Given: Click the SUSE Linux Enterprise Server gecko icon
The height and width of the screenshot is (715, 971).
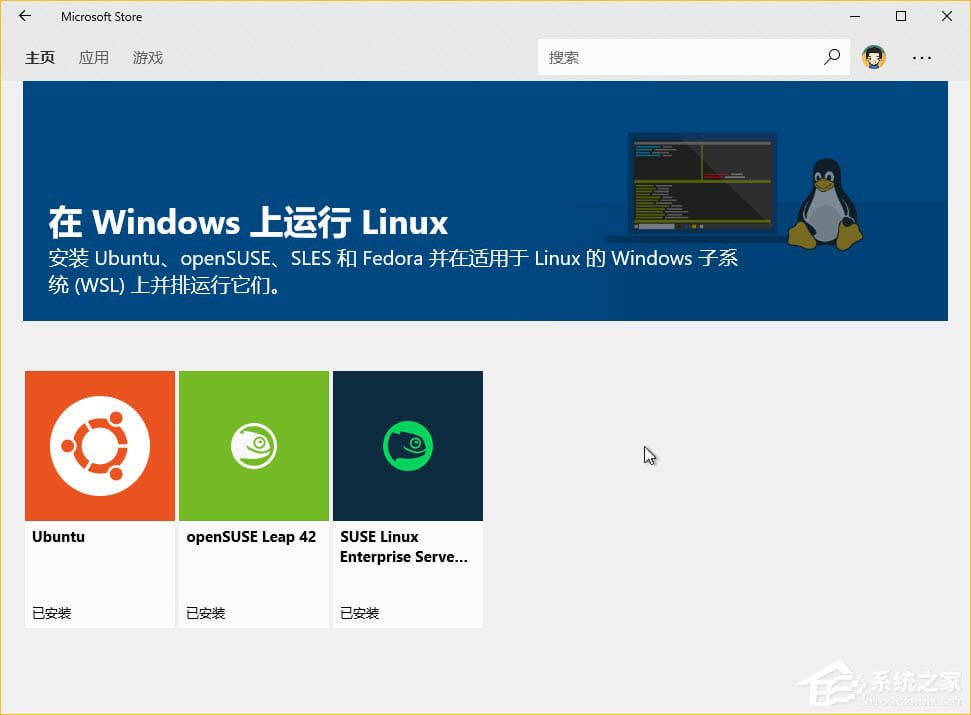Looking at the screenshot, I should coord(407,445).
